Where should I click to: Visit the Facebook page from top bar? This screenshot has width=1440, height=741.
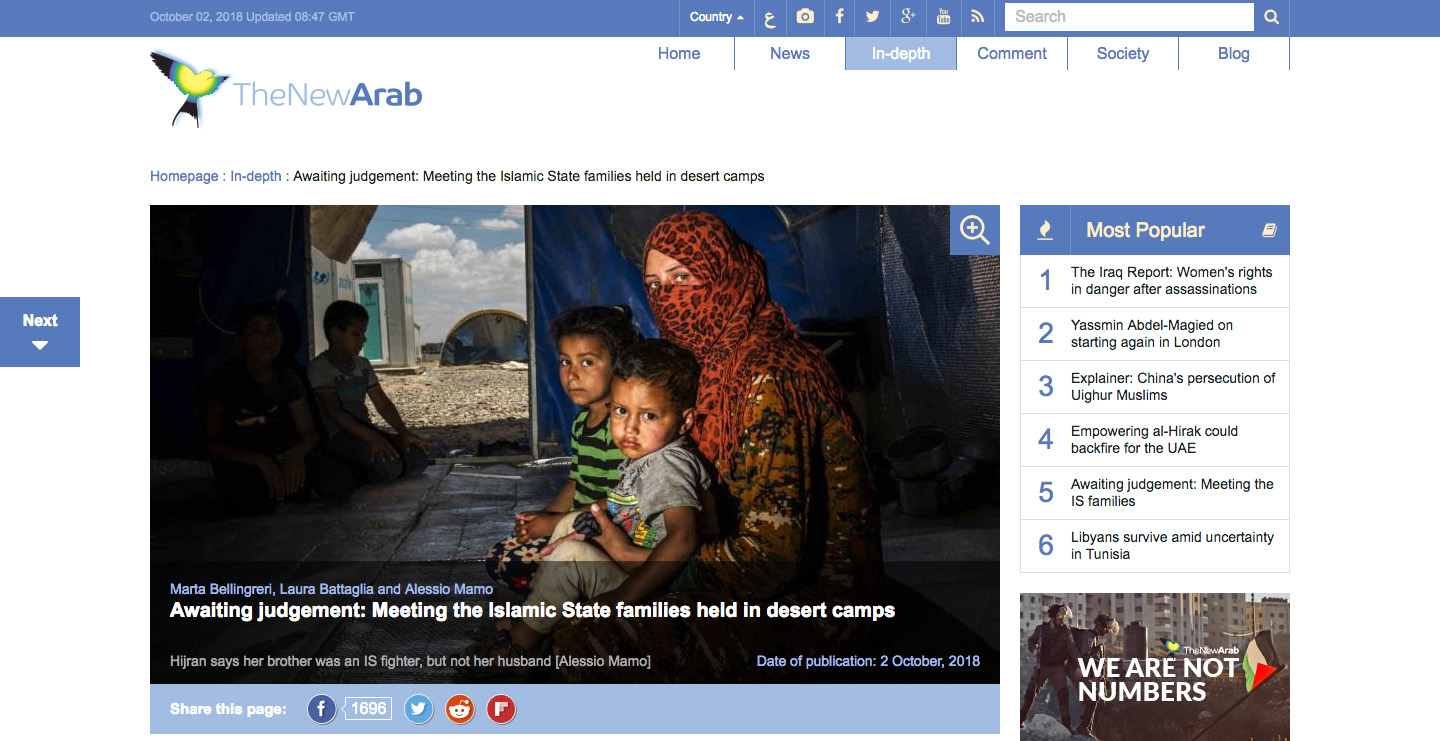[x=840, y=17]
